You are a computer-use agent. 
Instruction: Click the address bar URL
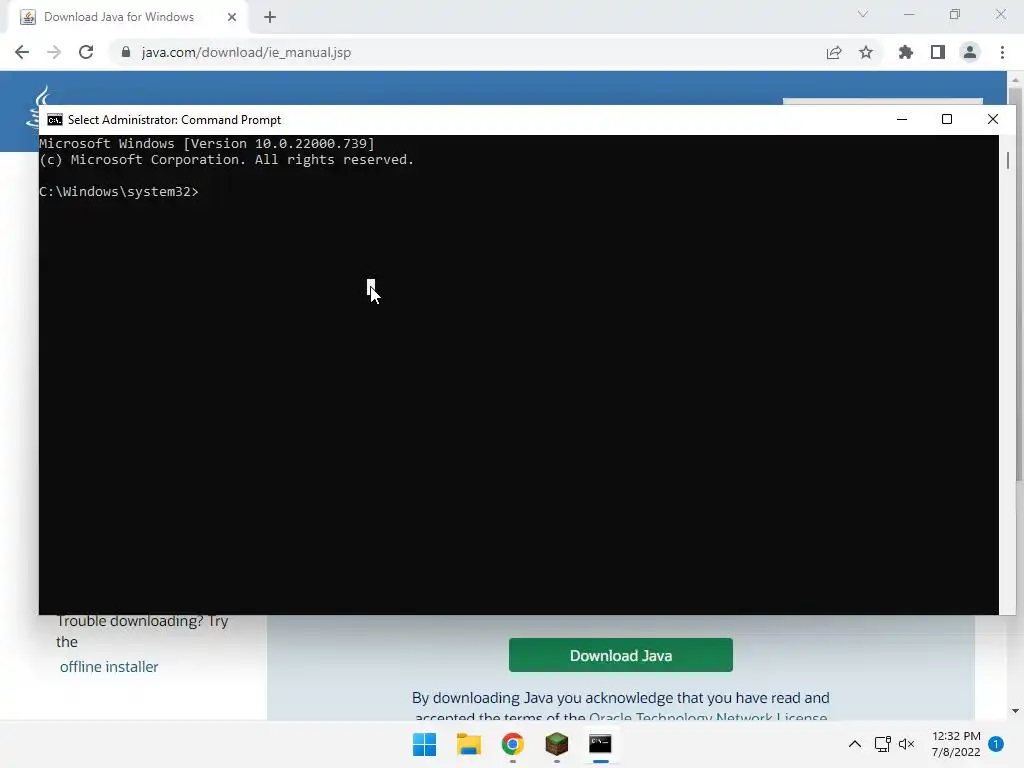[246, 52]
